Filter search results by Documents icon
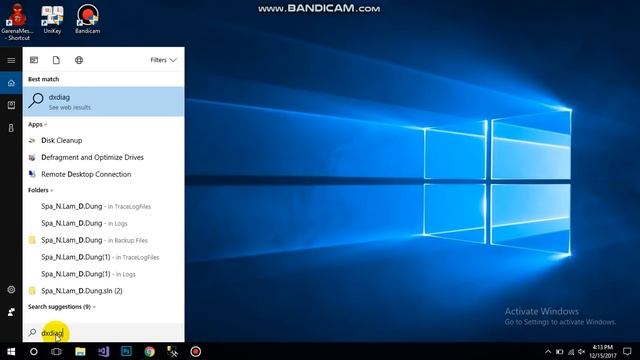This screenshot has width=640, height=360. (56, 60)
